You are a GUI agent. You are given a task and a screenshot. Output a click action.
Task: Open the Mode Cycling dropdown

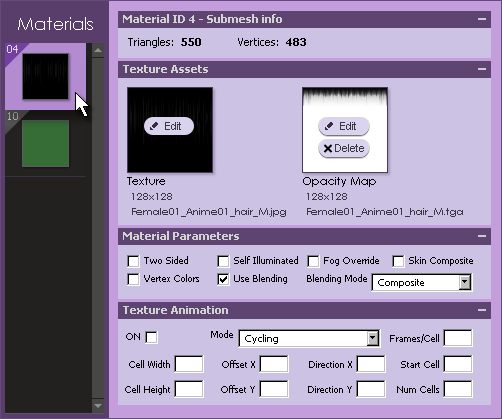coord(309,339)
